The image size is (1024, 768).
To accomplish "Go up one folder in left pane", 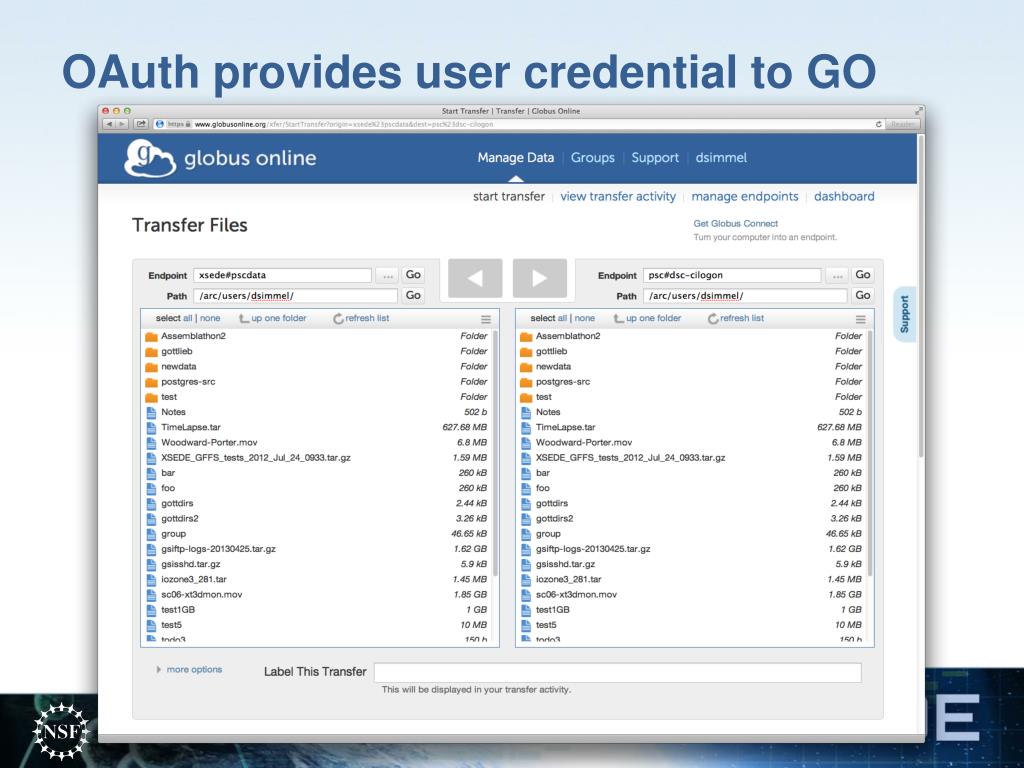I will point(273,318).
